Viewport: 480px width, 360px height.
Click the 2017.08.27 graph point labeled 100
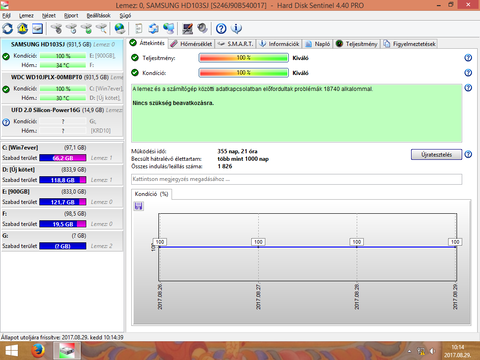[x=258, y=242]
